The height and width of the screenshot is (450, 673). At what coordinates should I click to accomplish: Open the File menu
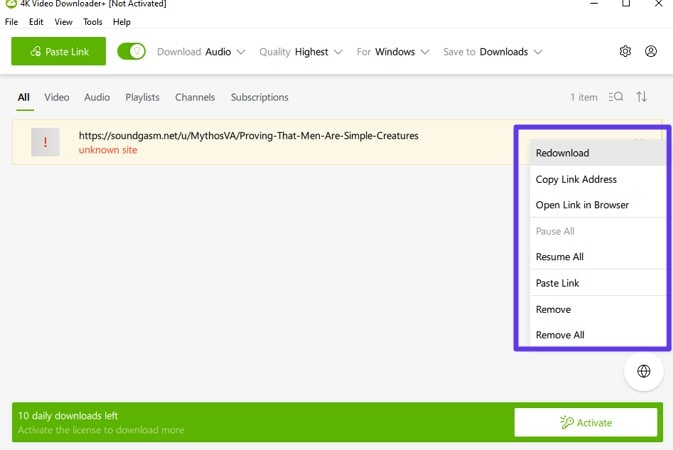(x=12, y=22)
